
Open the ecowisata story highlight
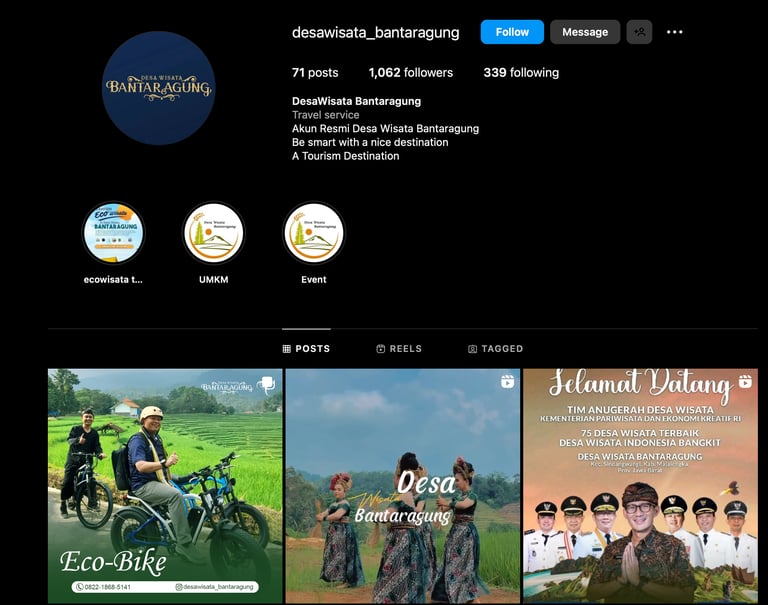tap(113, 233)
